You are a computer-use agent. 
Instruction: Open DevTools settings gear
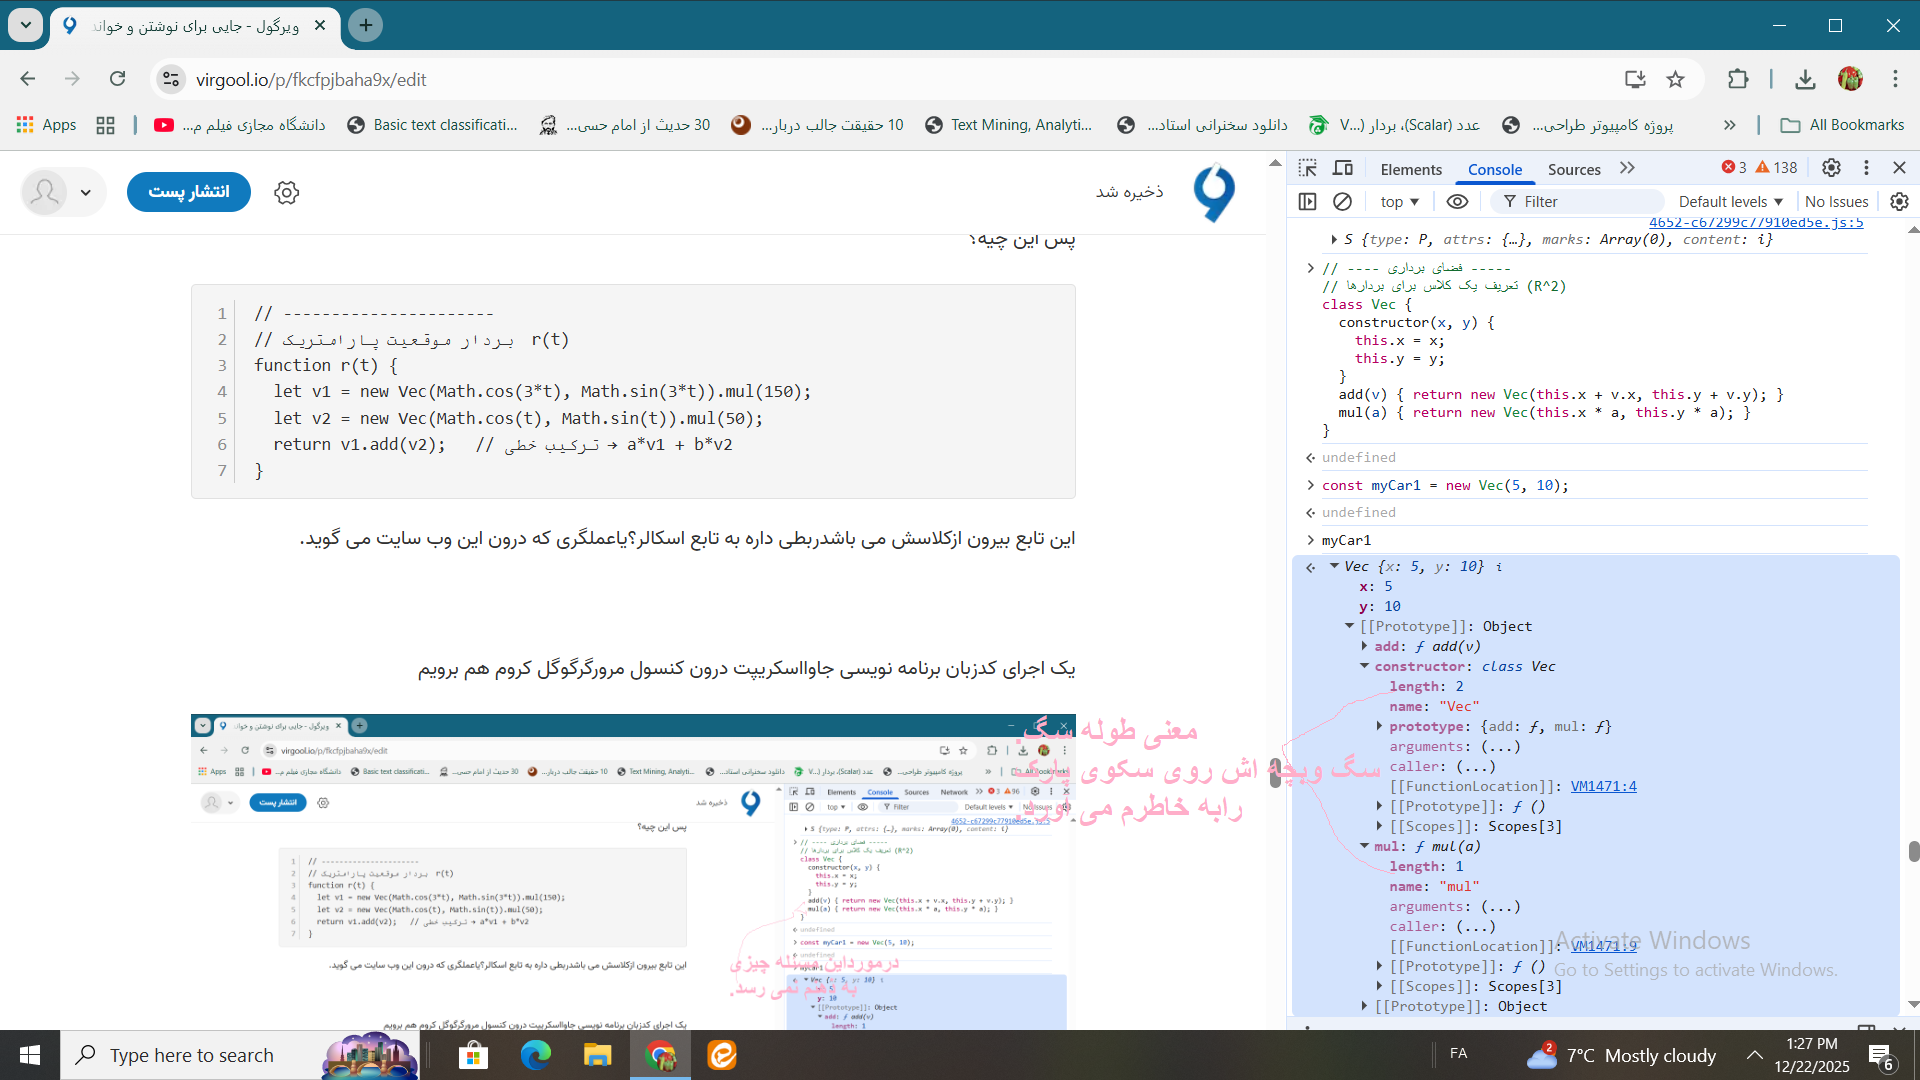click(x=1832, y=168)
